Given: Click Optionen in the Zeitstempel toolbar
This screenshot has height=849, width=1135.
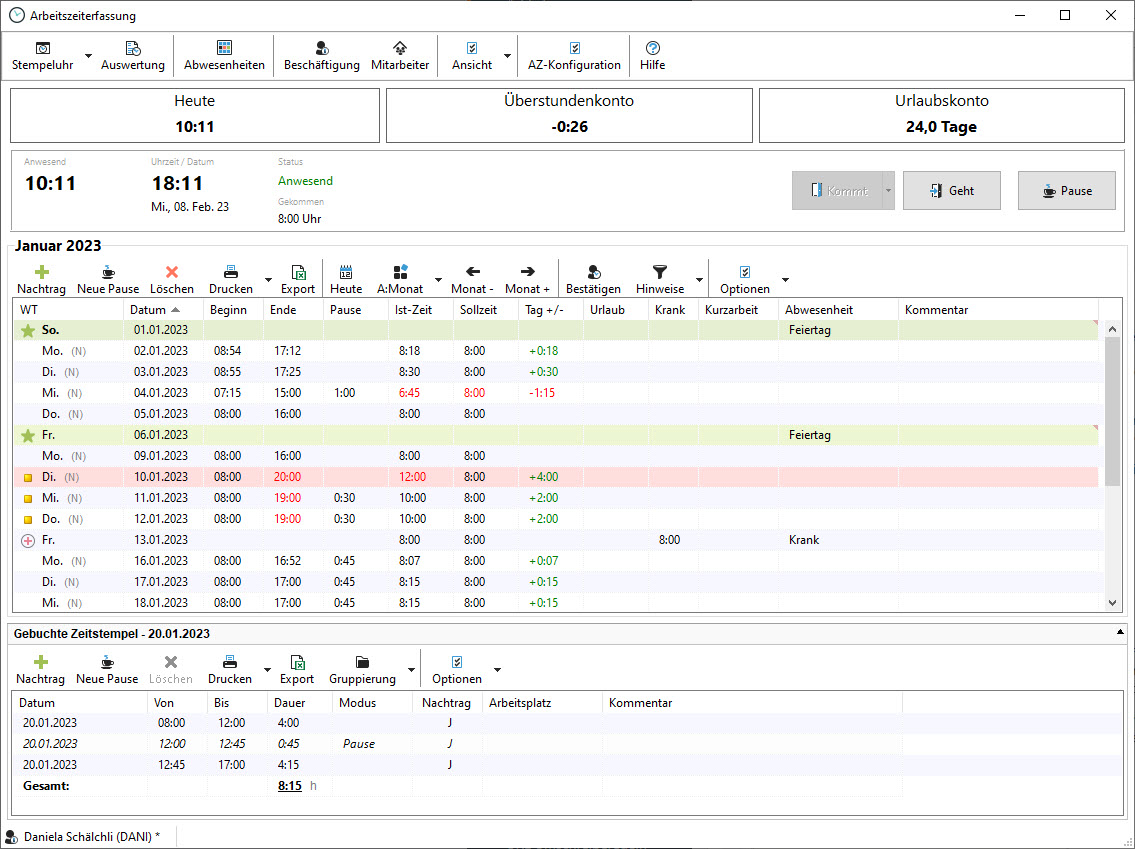Looking at the screenshot, I should click(457, 670).
